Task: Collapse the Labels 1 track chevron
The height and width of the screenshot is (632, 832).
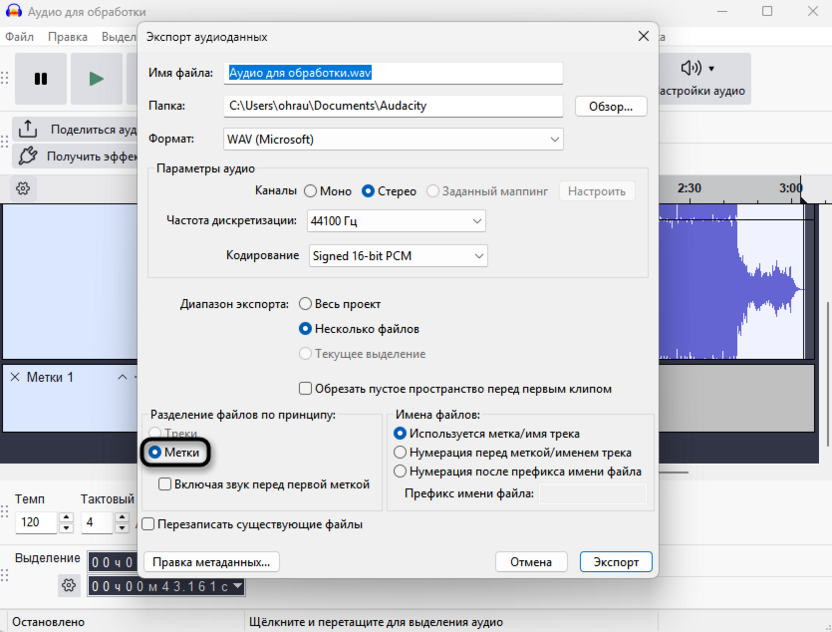Action: pos(123,377)
